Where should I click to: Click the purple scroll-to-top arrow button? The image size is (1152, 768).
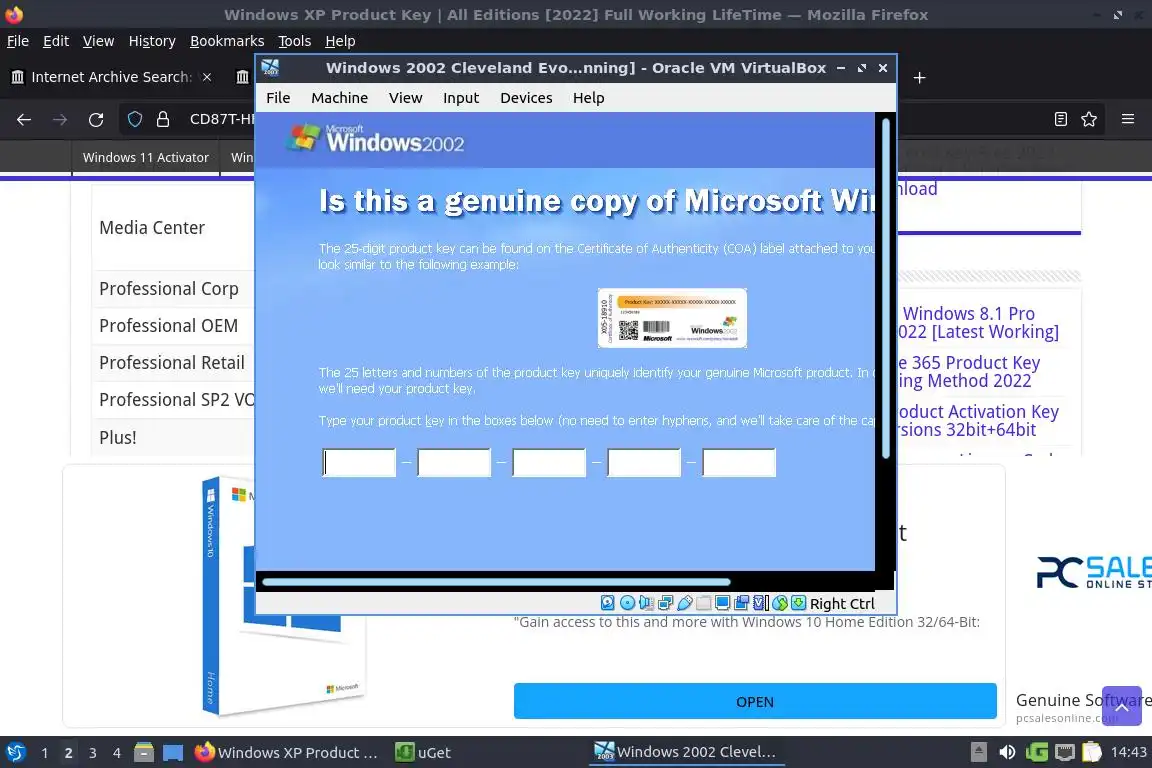[x=1122, y=706]
